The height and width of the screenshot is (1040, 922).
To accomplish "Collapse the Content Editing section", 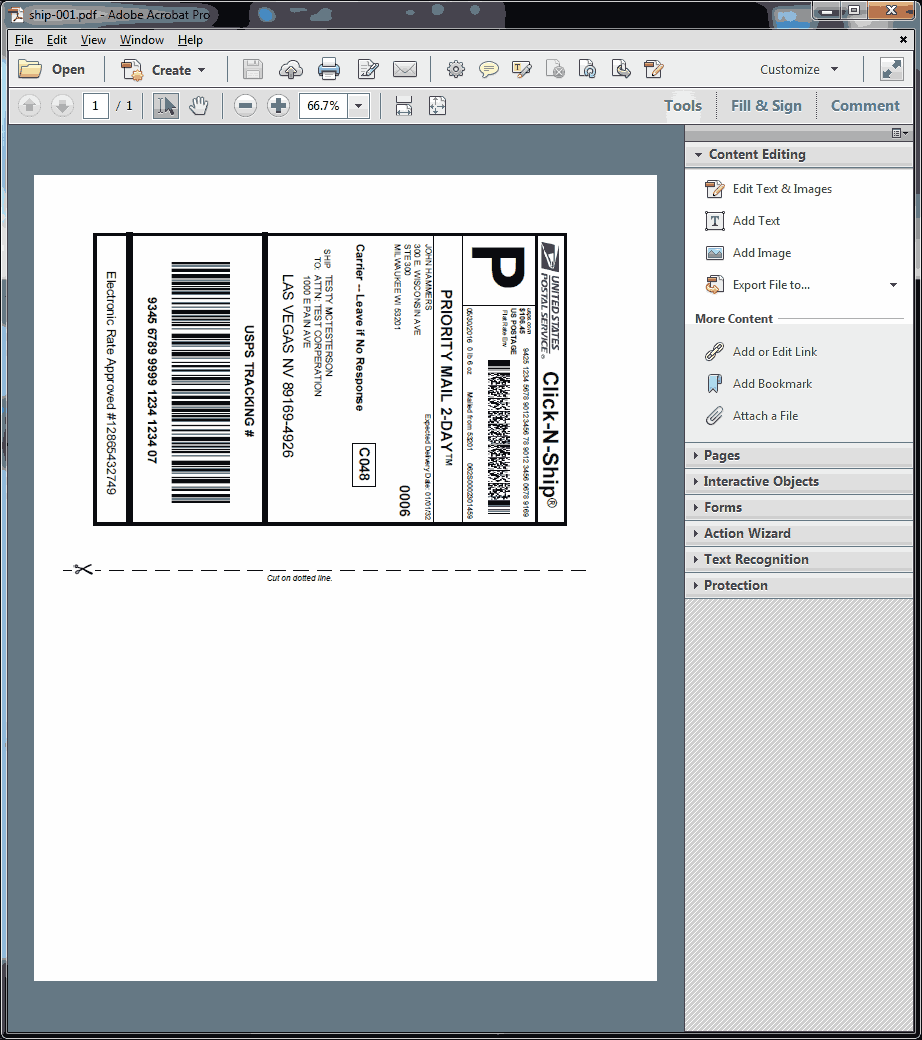I will [x=799, y=155].
